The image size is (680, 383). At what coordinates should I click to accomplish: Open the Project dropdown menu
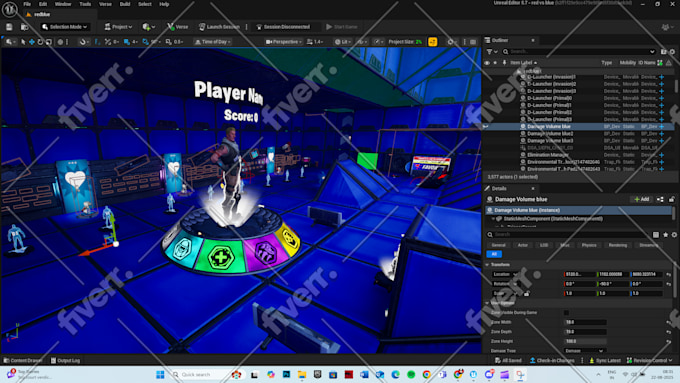(118, 27)
